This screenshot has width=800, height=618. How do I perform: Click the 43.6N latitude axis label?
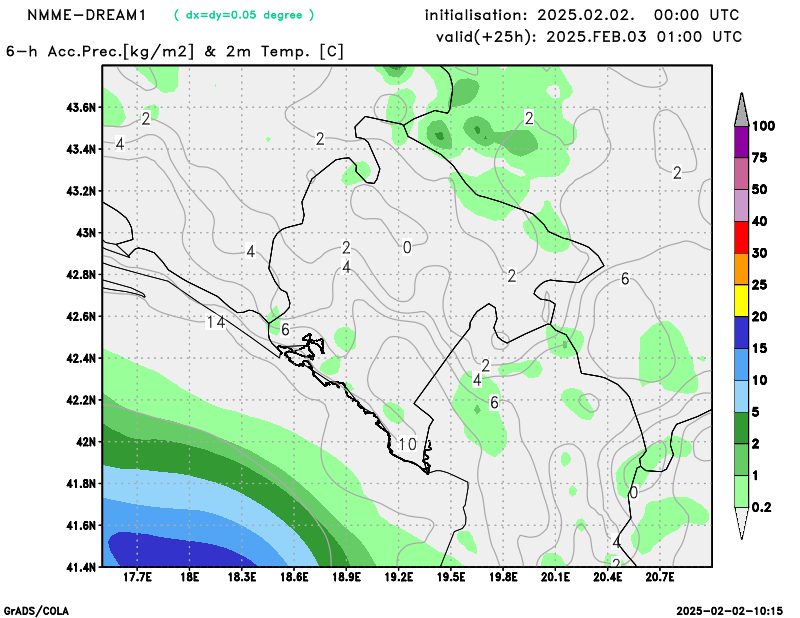point(81,108)
